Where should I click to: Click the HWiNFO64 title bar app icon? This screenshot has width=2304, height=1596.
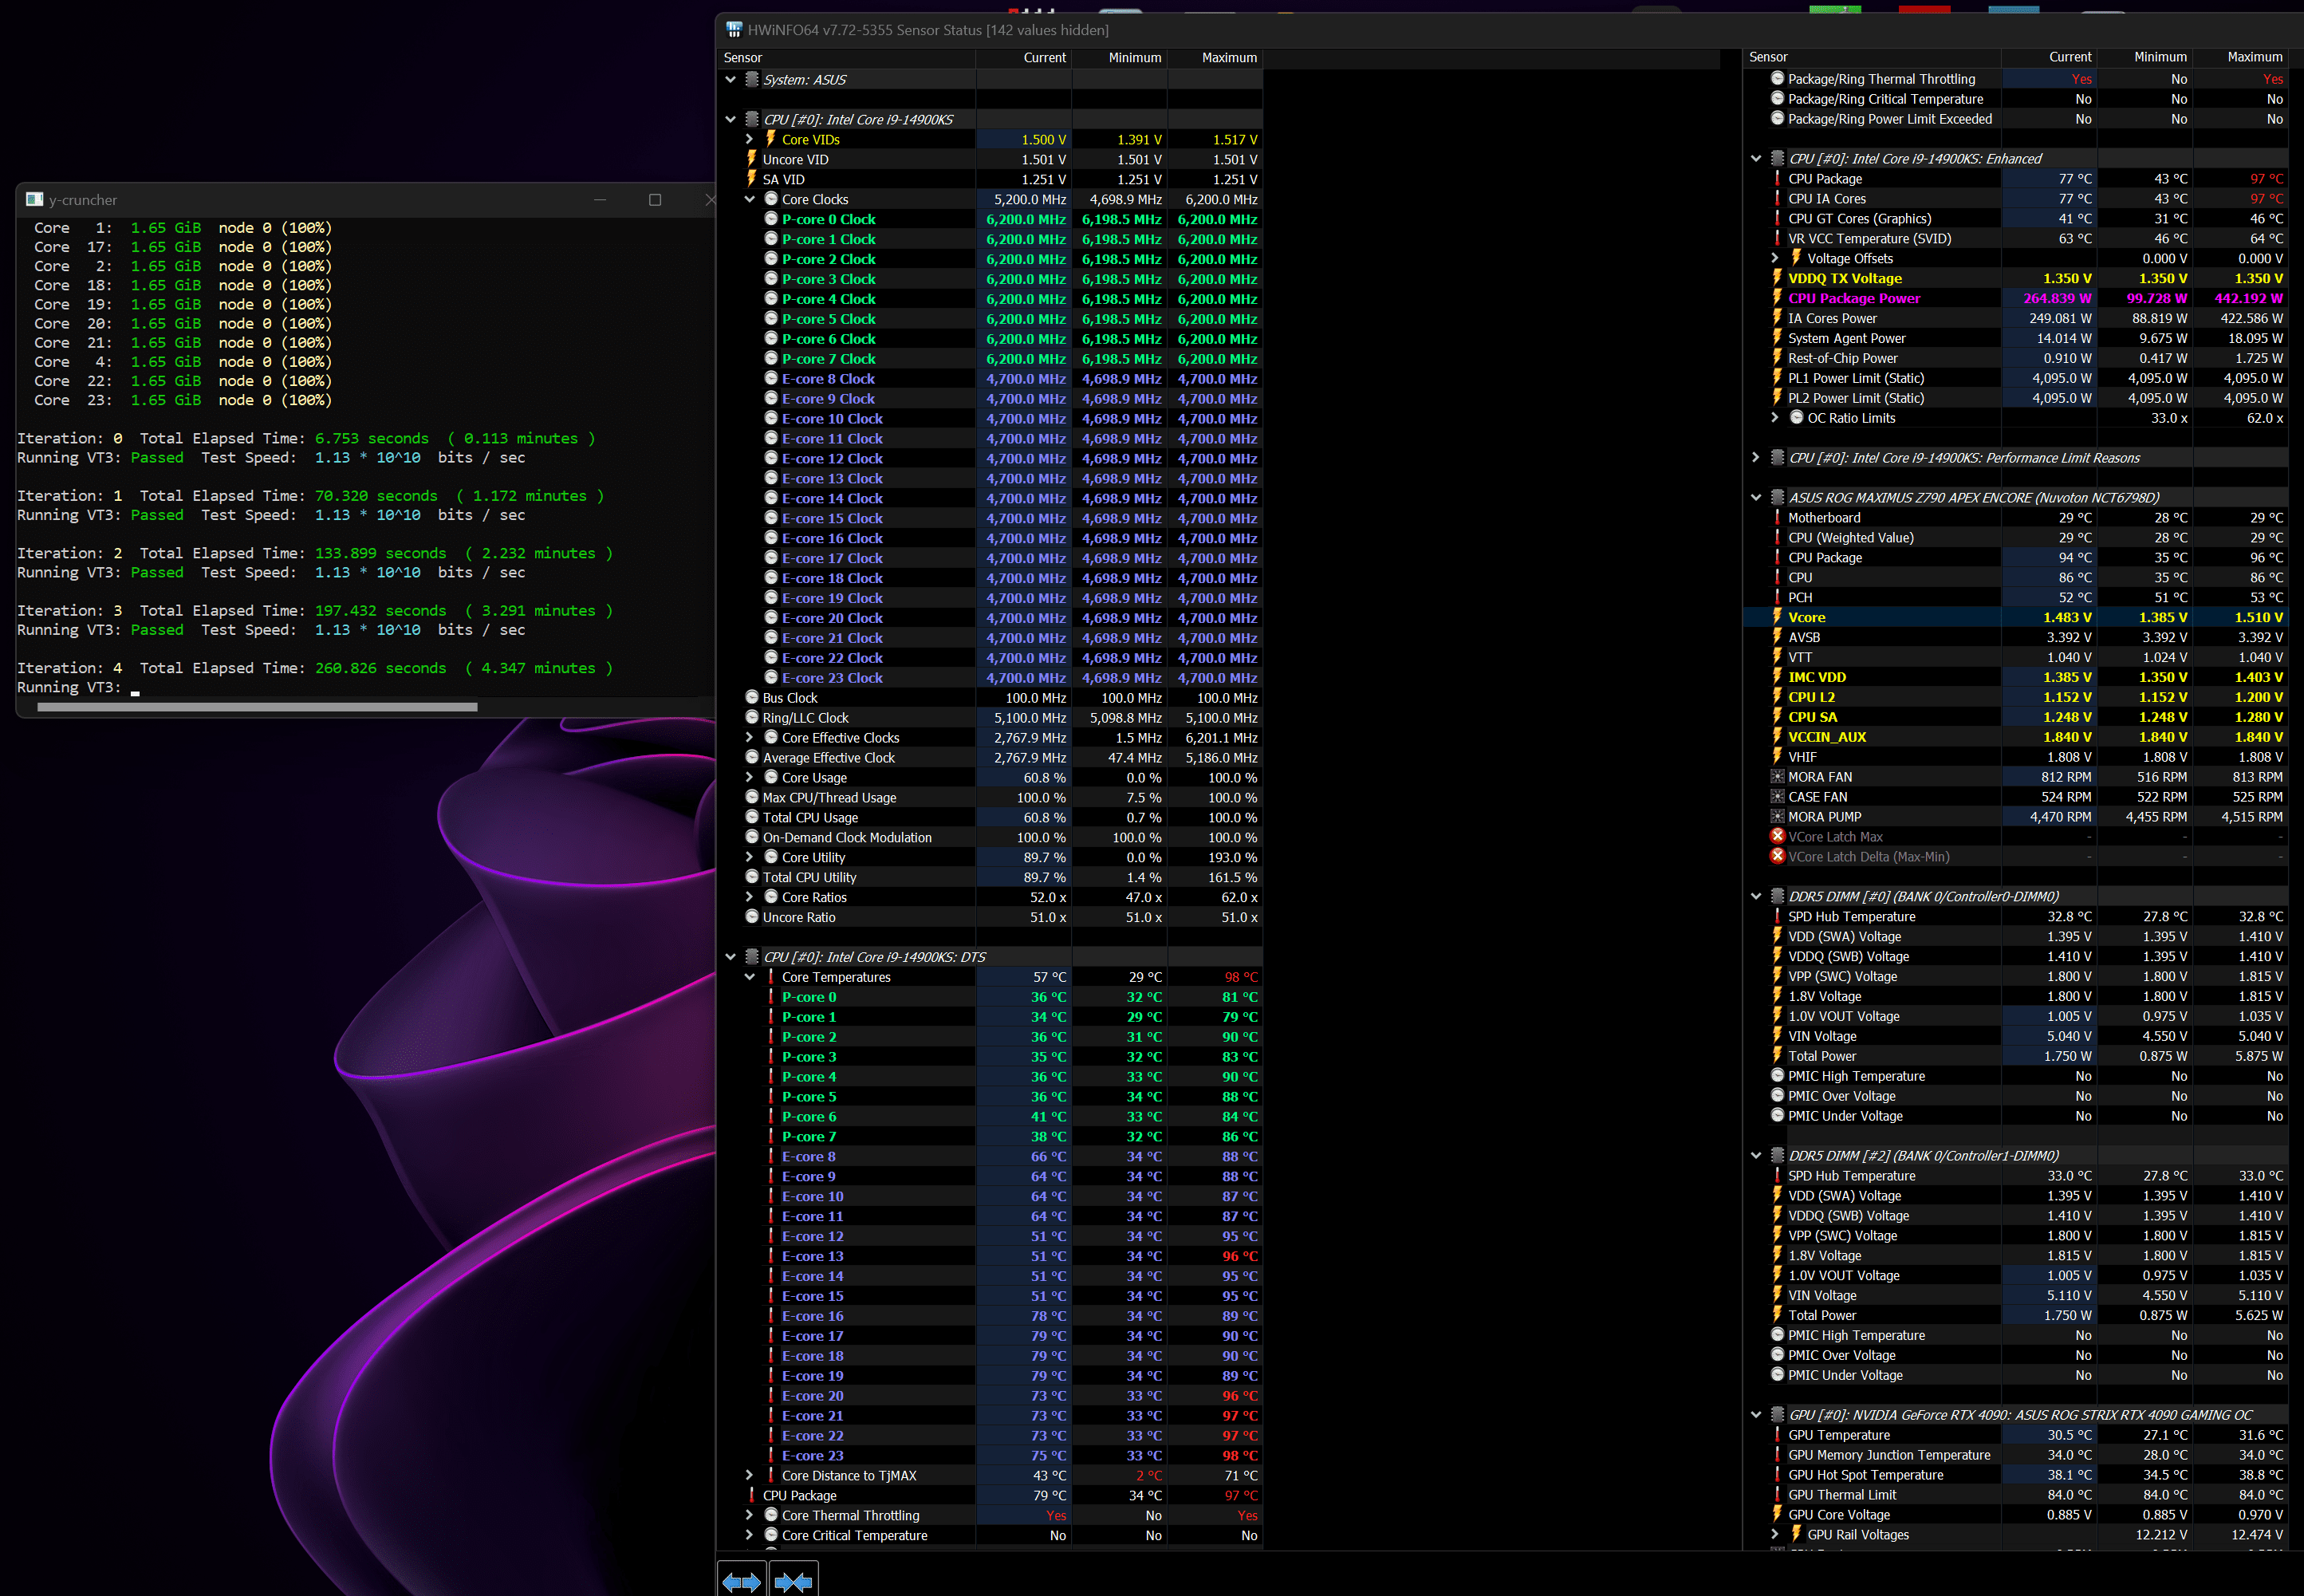pyautogui.click(x=734, y=30)
